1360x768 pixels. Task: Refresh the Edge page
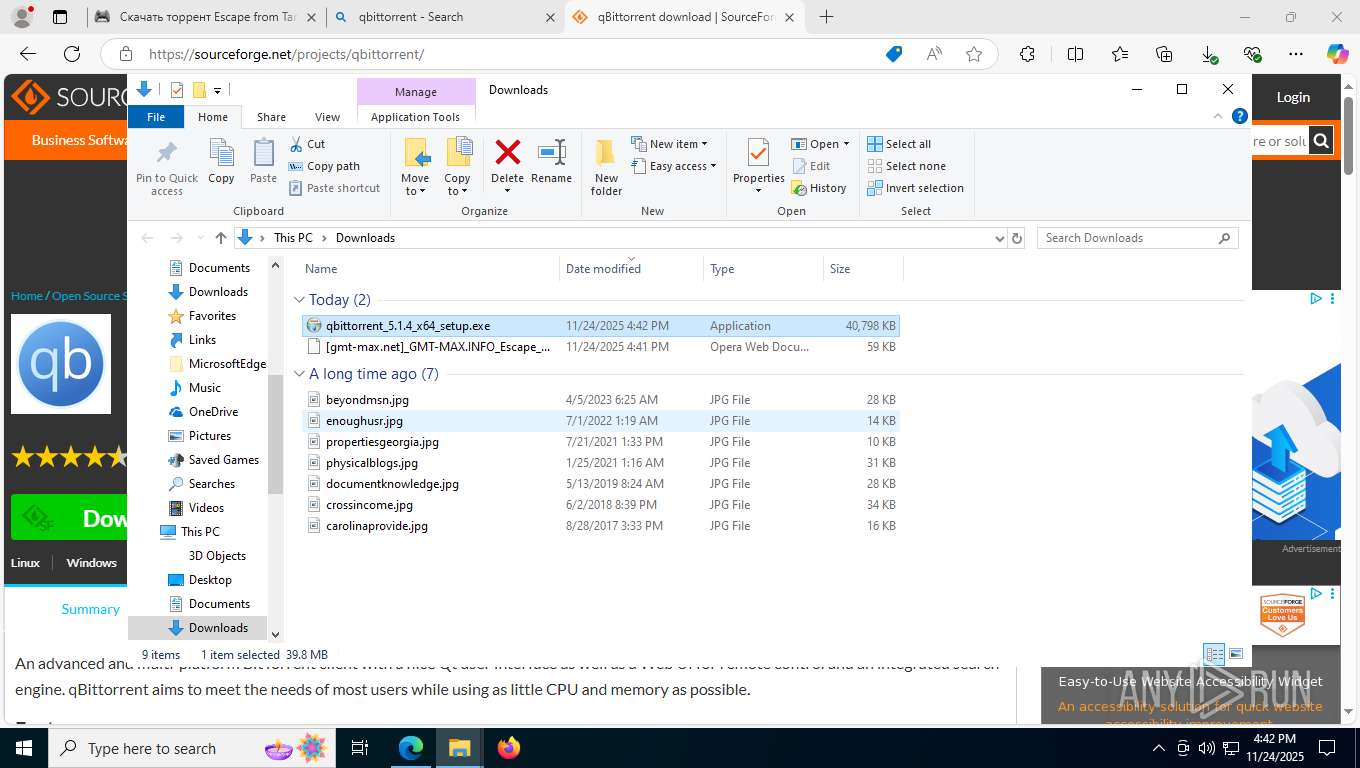(x=72, y=54)
